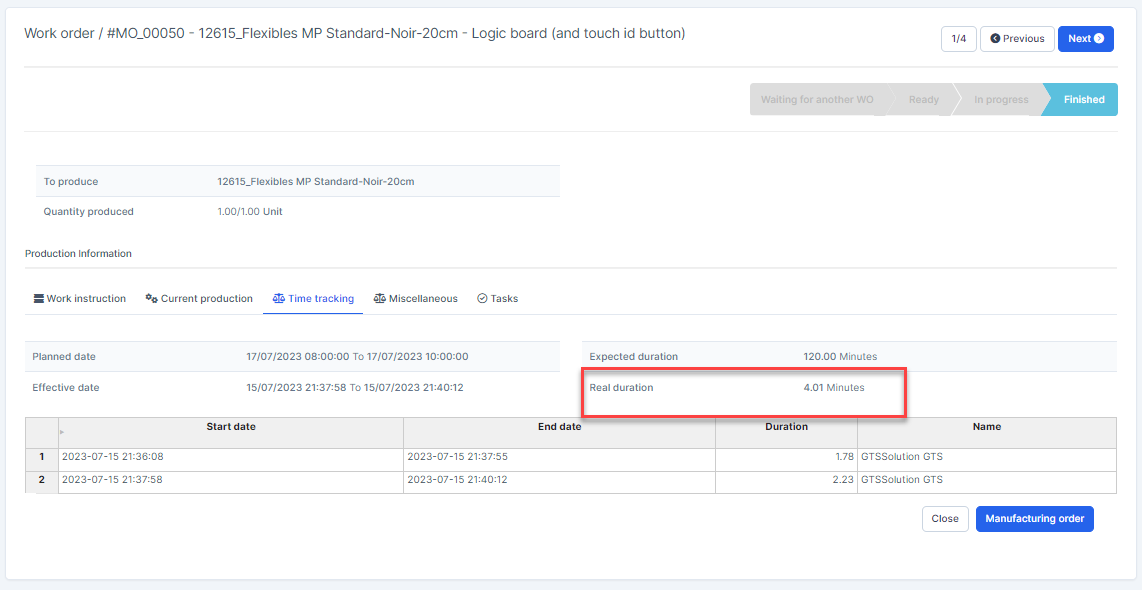Select the In progress status stage

point(1000,100)
